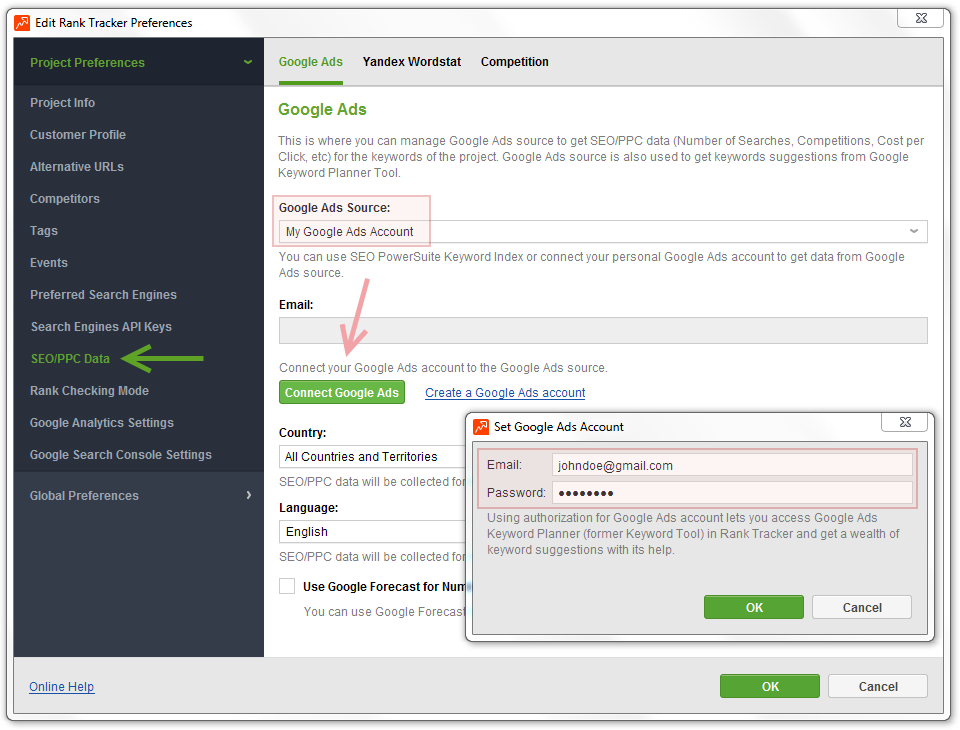Click Cancel in the Preferences window footer
The width and height of the screenshot is (960, 730).
[x=878, y=687]
